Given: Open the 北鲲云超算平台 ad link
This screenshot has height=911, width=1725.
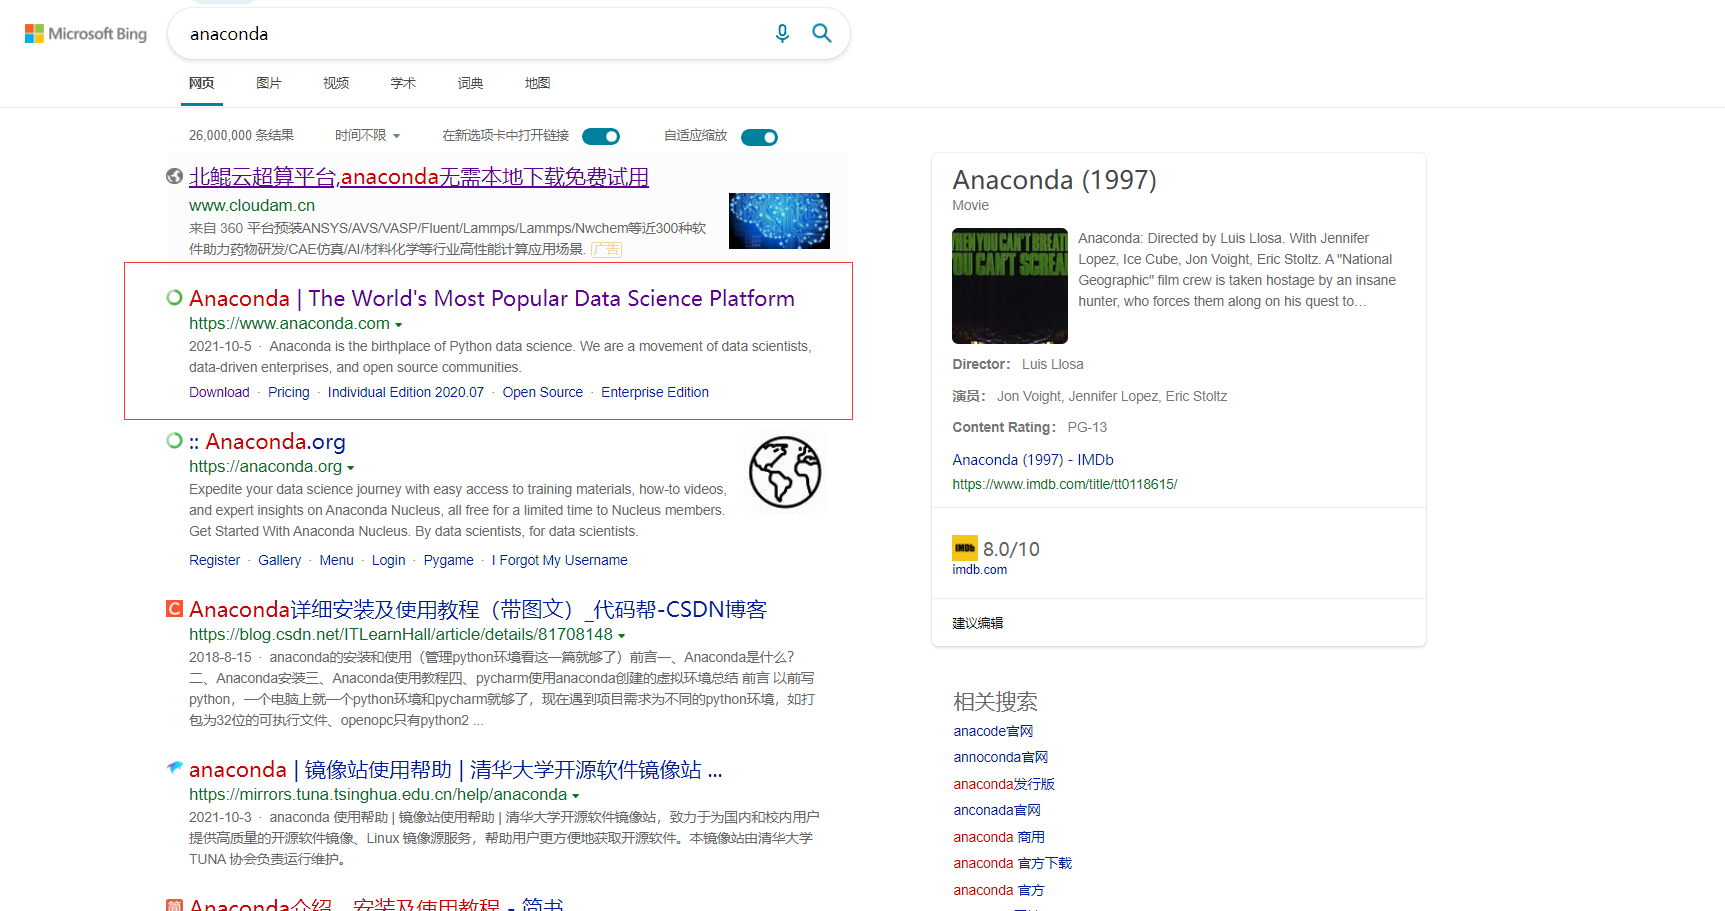Looking at the screenshot, I should (x=419, y=177).
